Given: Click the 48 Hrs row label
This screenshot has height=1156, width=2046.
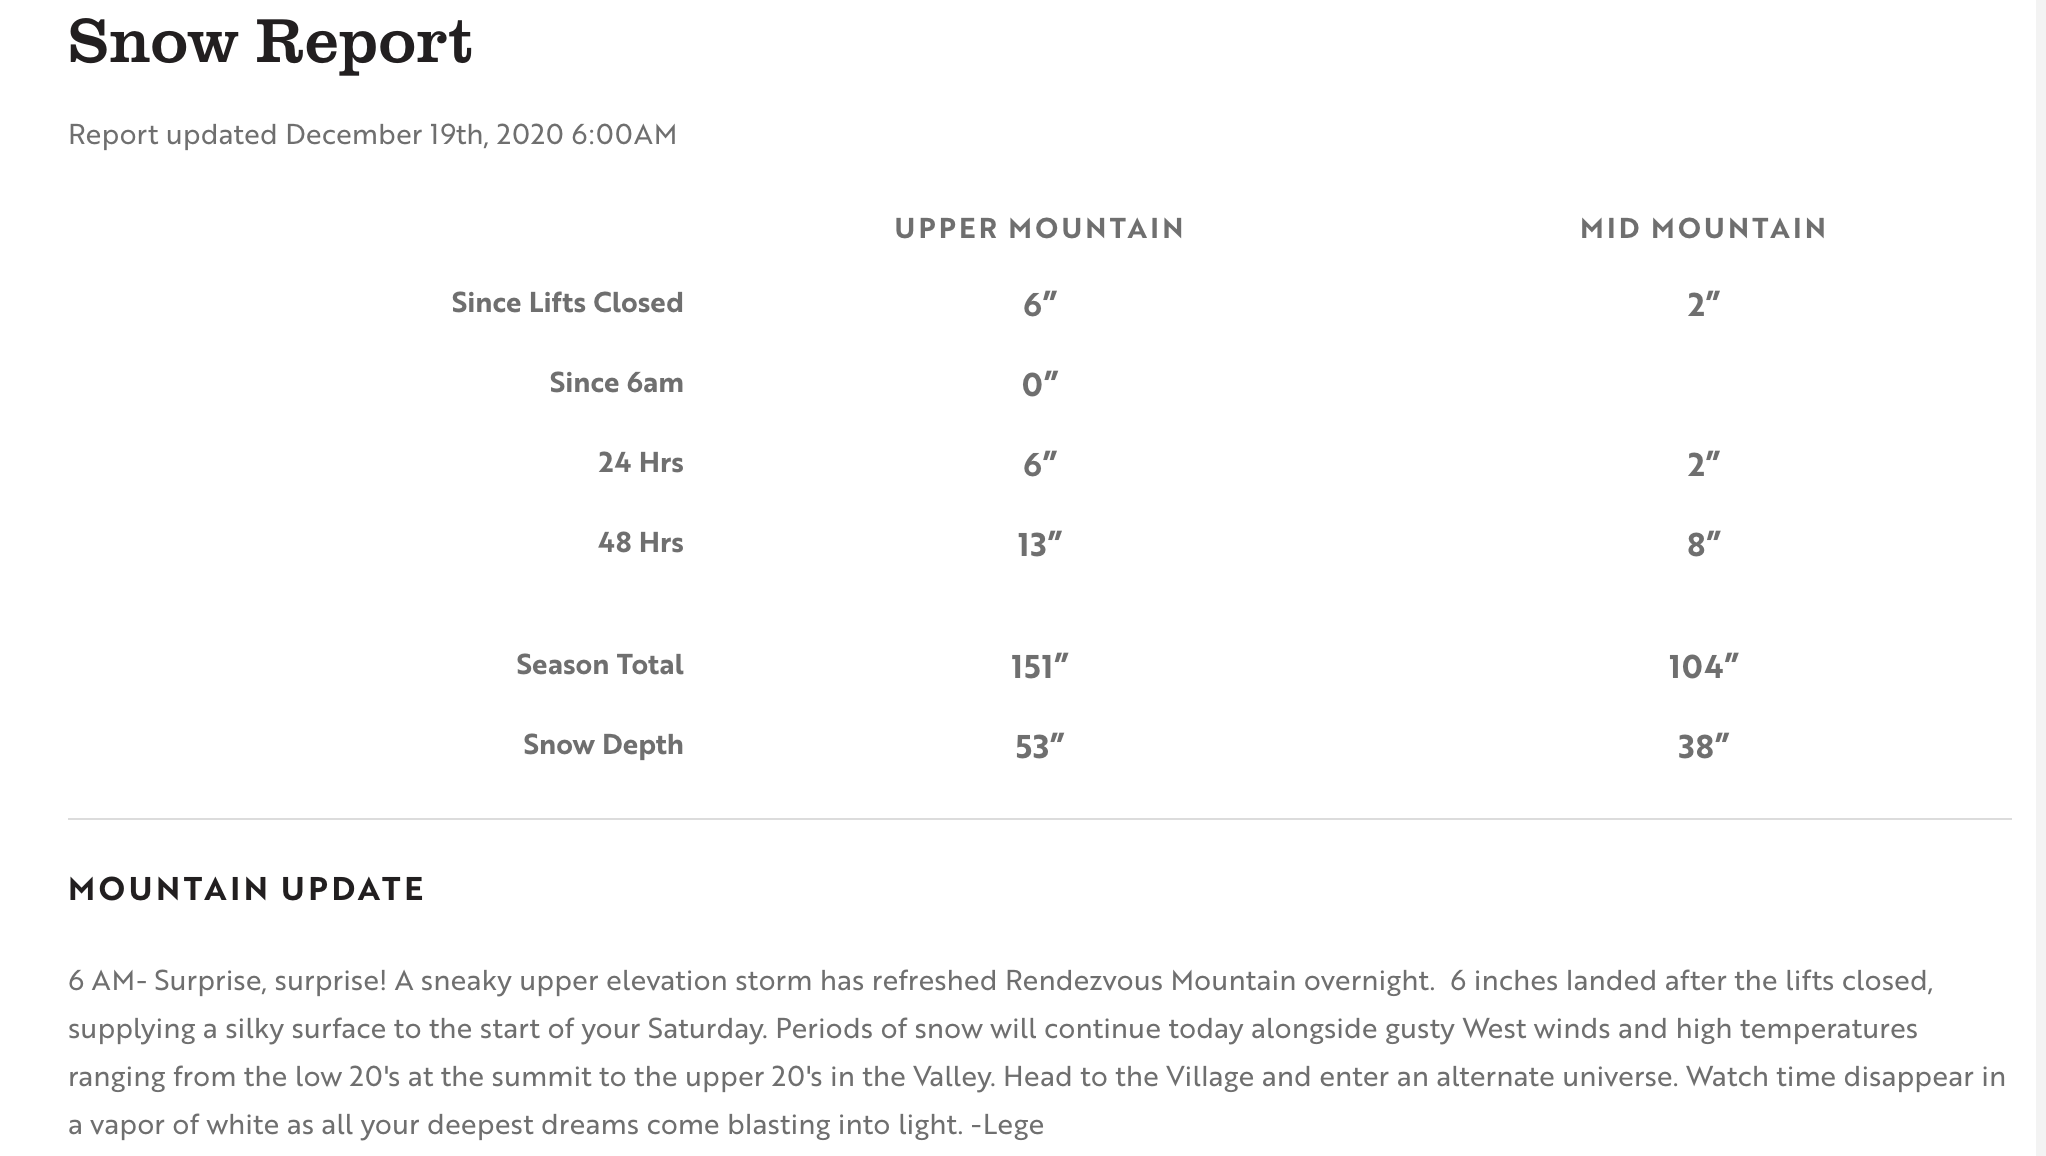Looking at the screenshot, I should (x=640, y=542).
